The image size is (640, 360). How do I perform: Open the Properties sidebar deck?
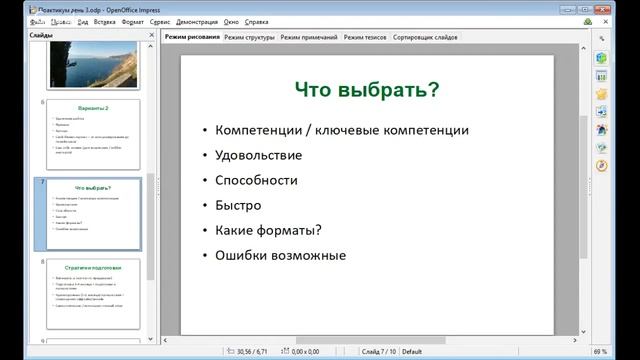pos(601,58)
